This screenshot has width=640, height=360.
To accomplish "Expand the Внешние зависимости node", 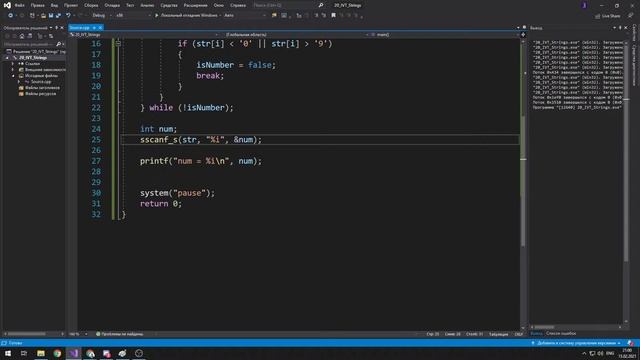I will coord(13,70).
